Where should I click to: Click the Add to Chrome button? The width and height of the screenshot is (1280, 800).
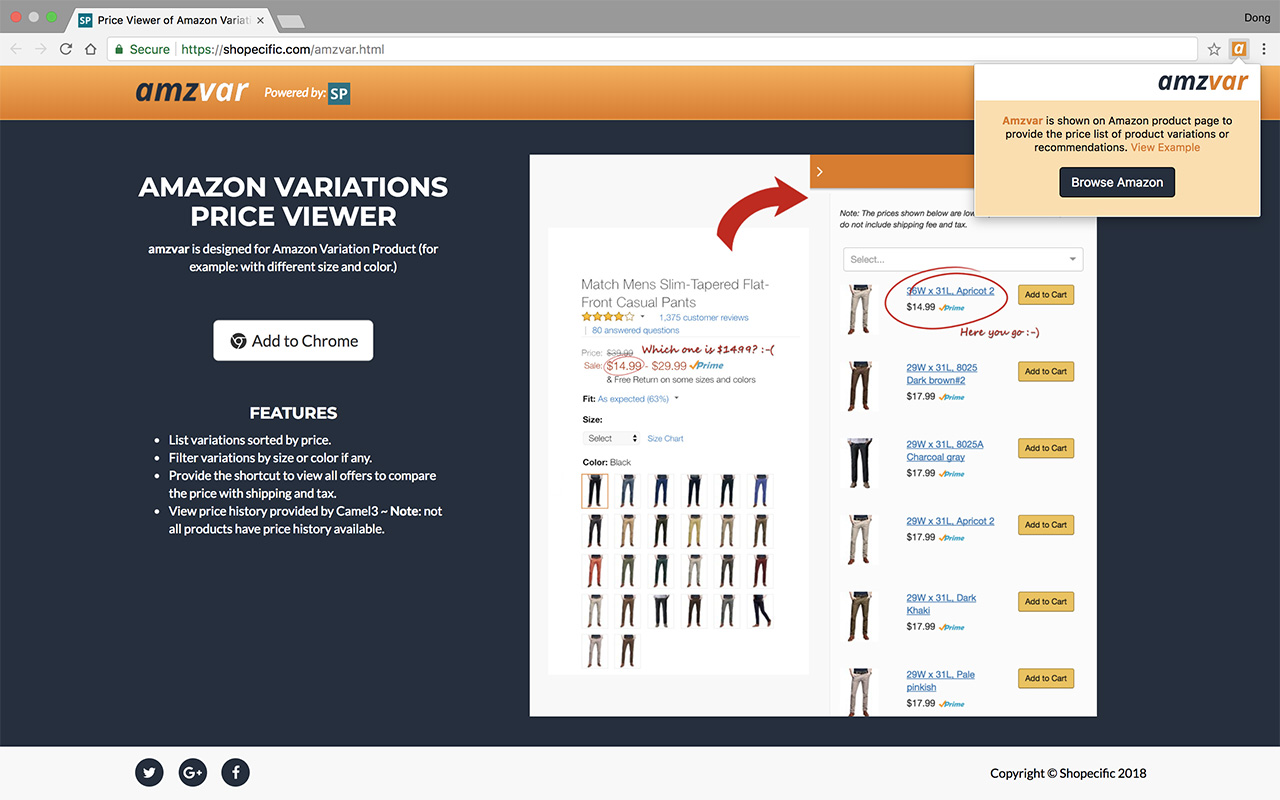pyautogui.click(x=293, y=341)
